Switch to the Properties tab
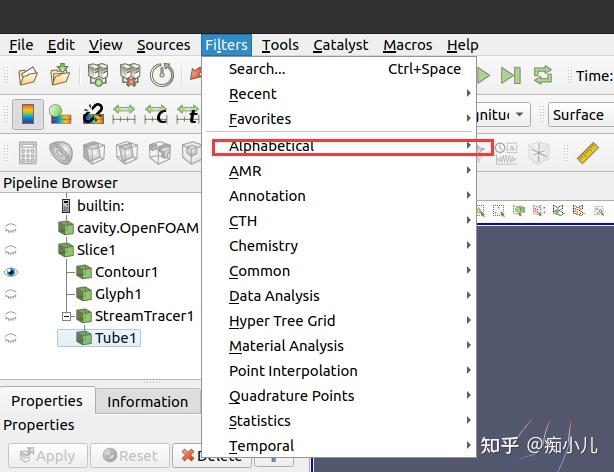This screenshot has width=614, height=472. pos(47,401)
